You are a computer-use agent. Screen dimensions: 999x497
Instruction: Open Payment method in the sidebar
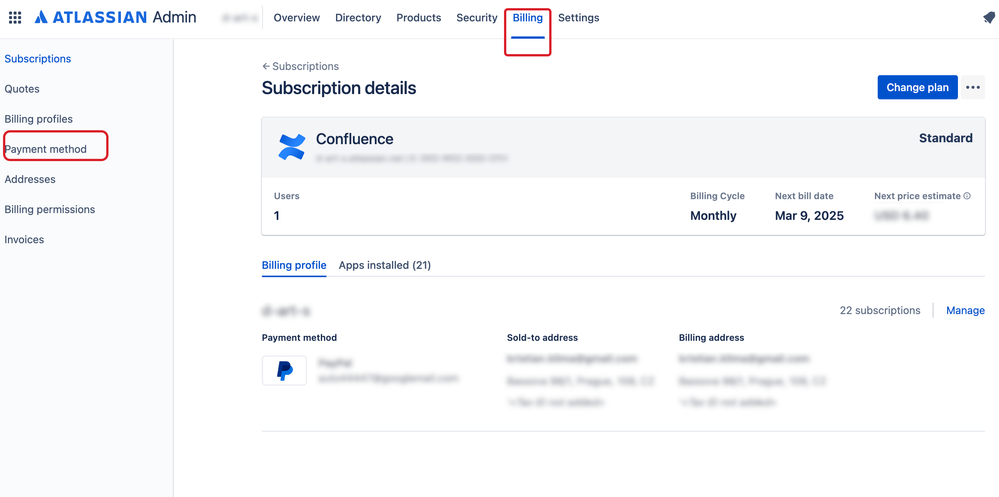pyautogui.click(x=45, y=149)
